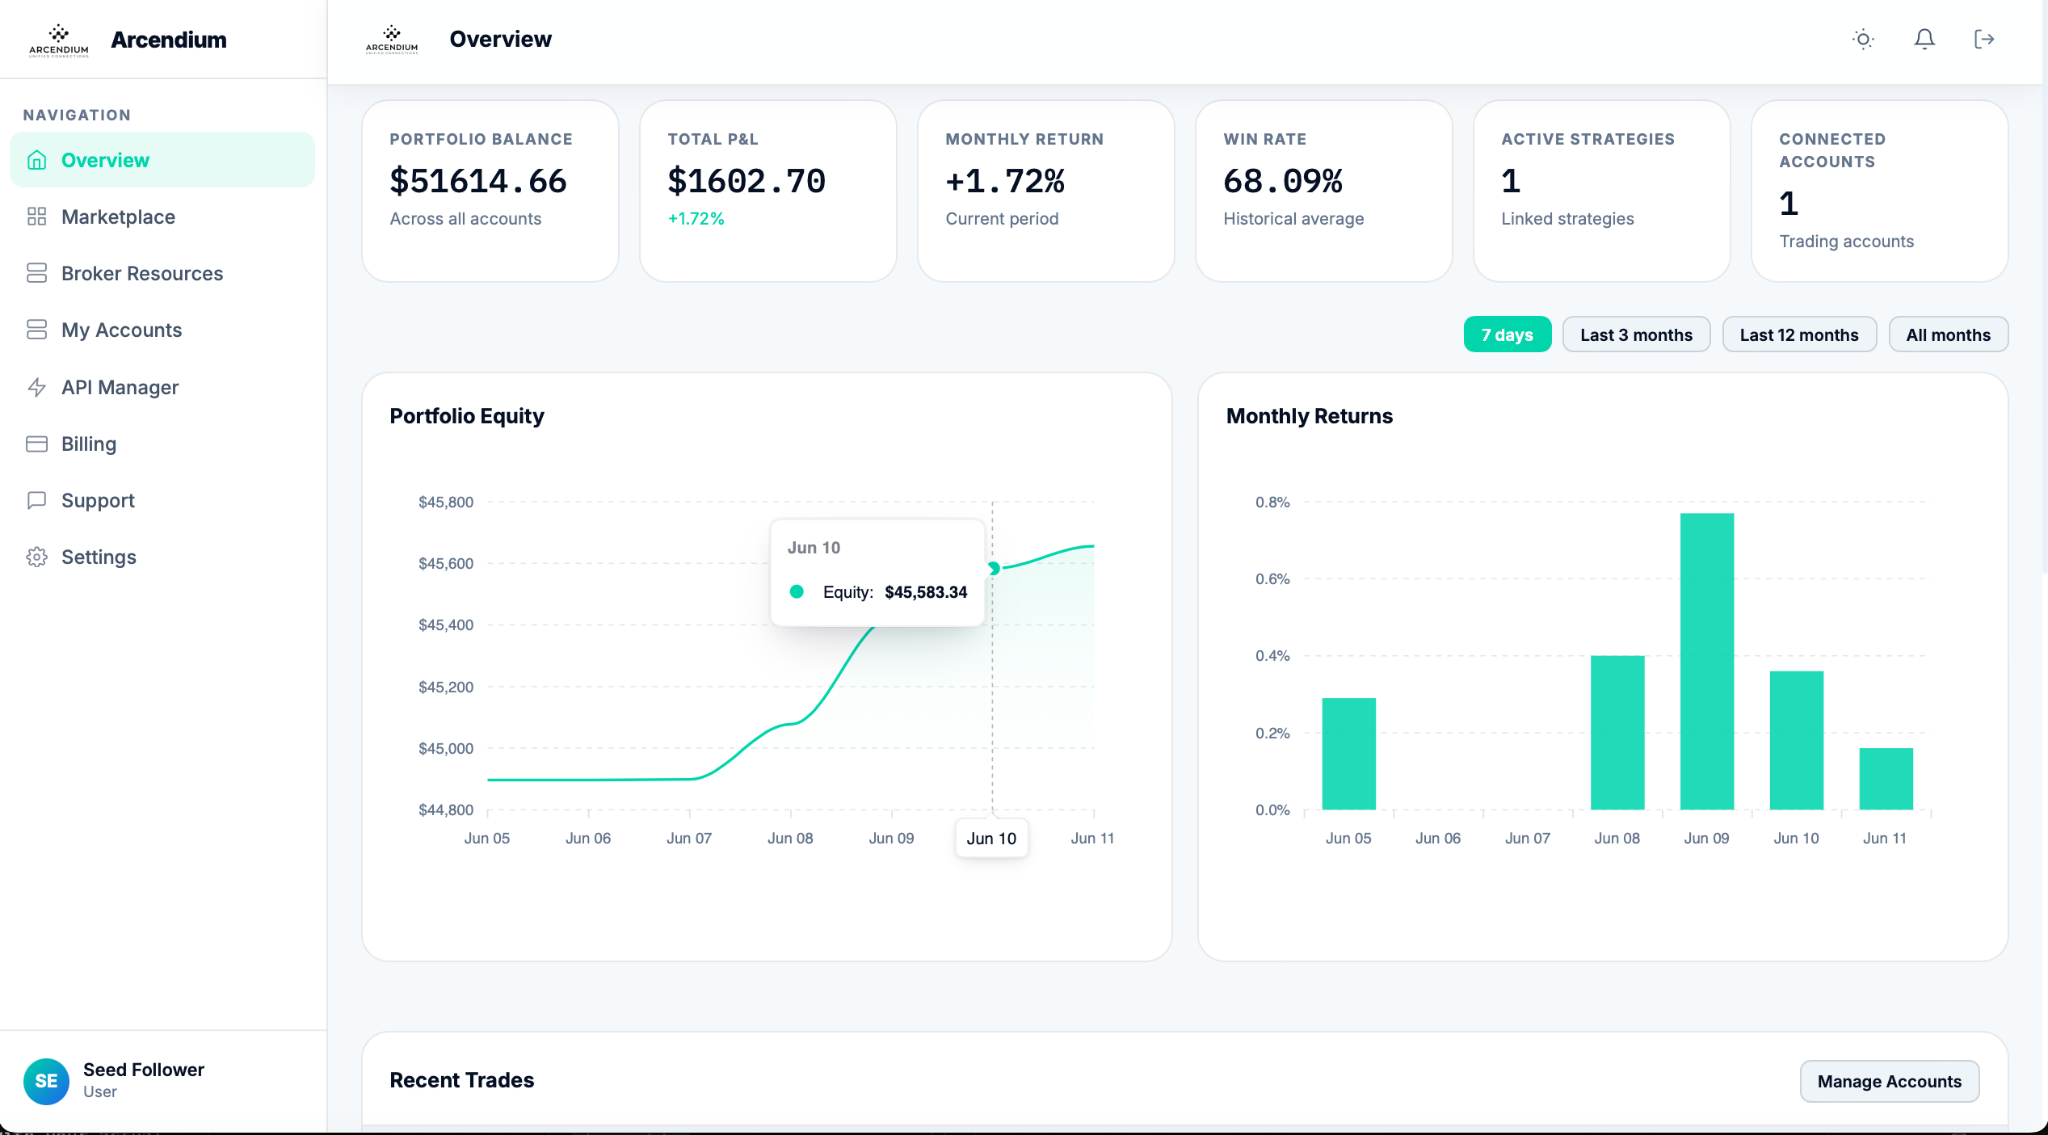Screen dimensions: 2048x1135
Task: Select the 7 days range
Action: (1507, 335)
